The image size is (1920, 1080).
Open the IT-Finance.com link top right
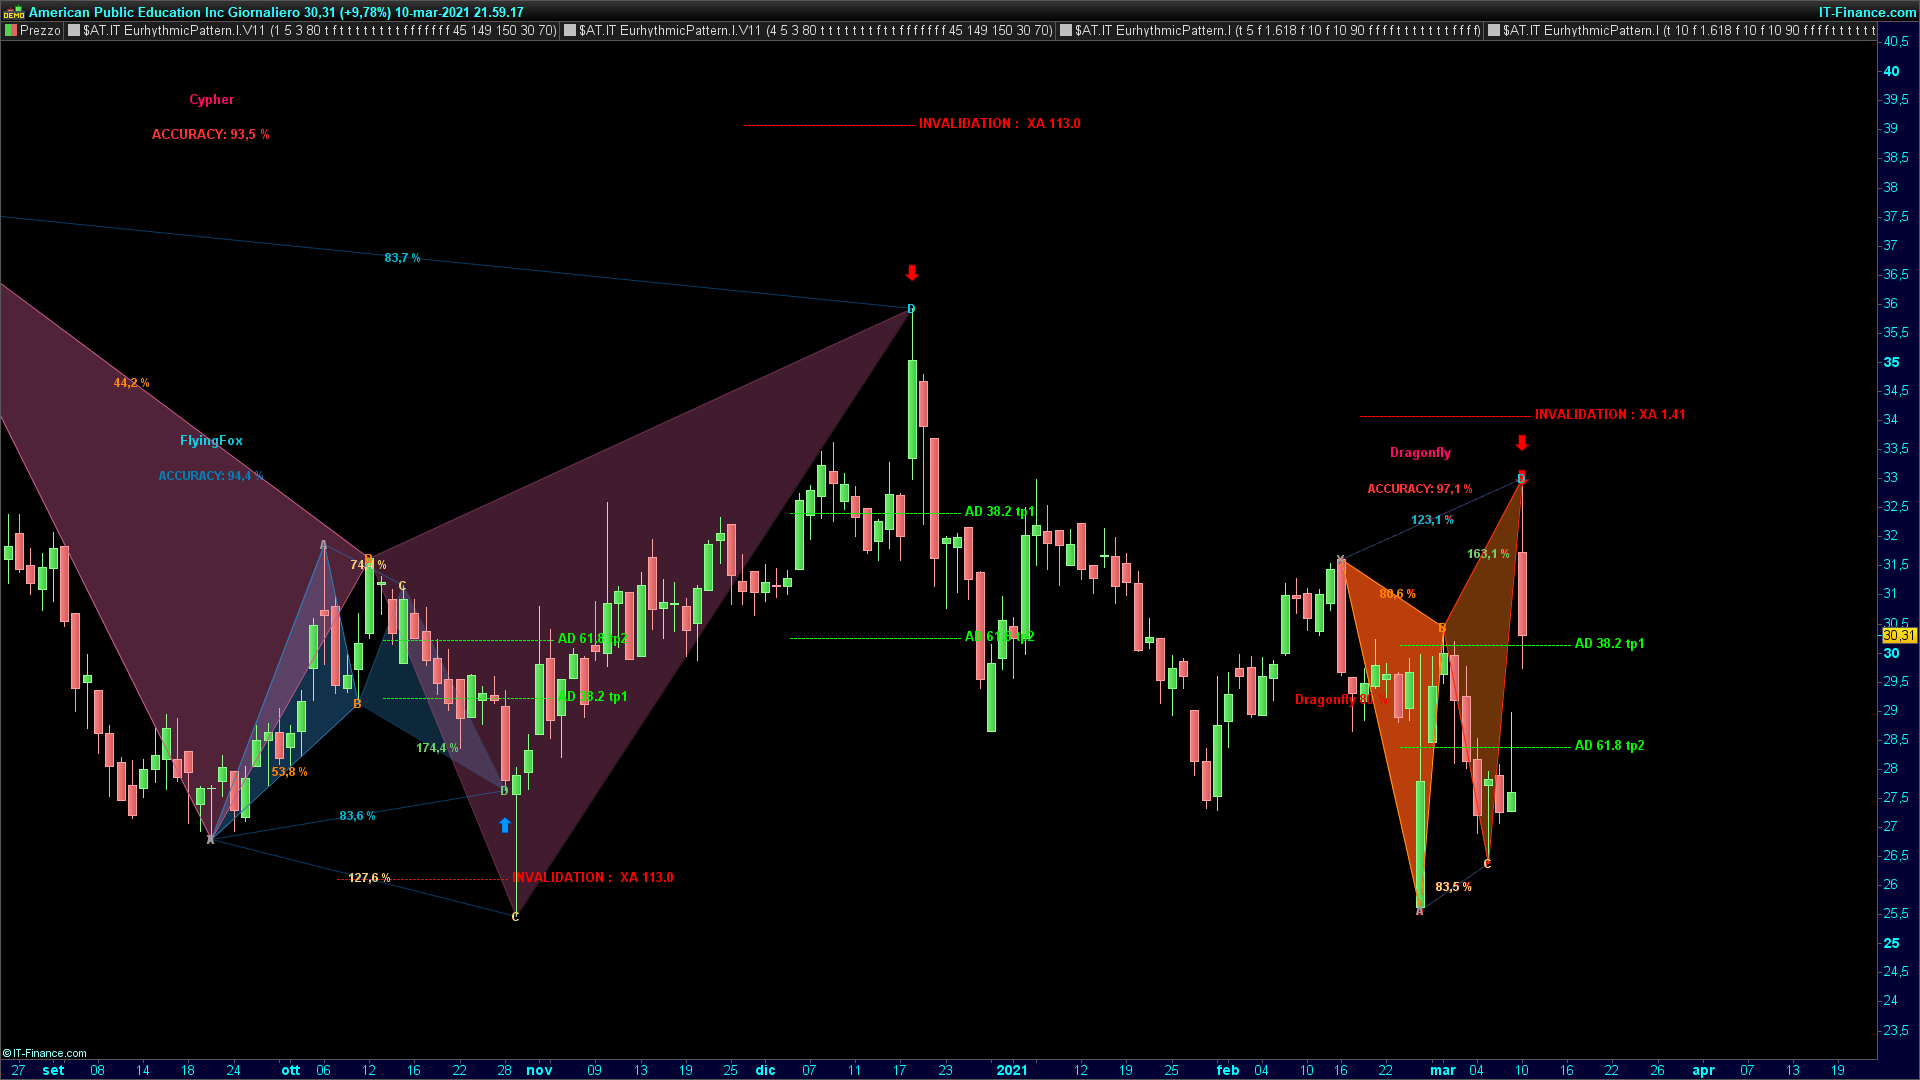click(1866, 12)
